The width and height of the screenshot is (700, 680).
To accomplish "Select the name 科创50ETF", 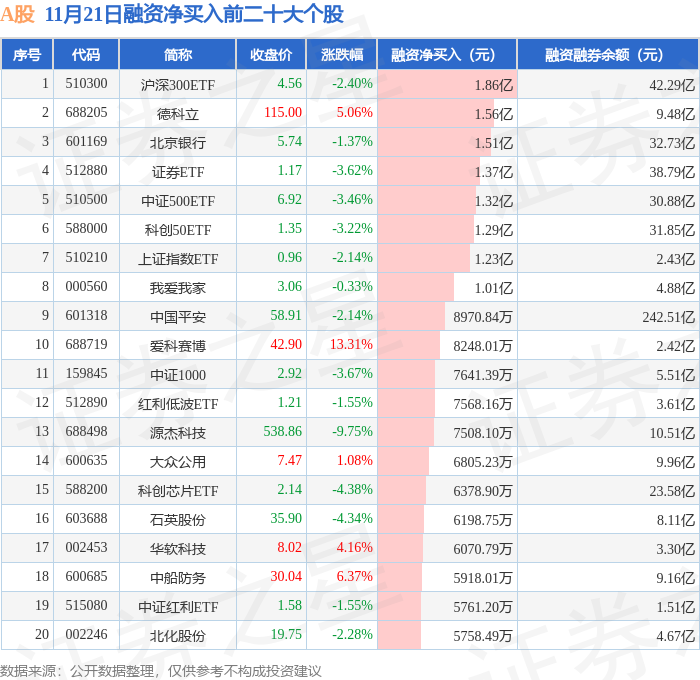I will (178, 230).
